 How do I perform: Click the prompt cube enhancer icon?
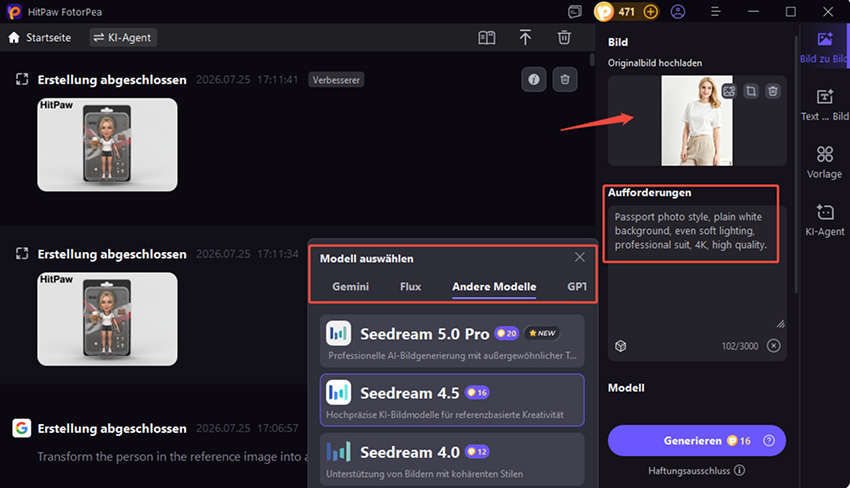[621, 346]
